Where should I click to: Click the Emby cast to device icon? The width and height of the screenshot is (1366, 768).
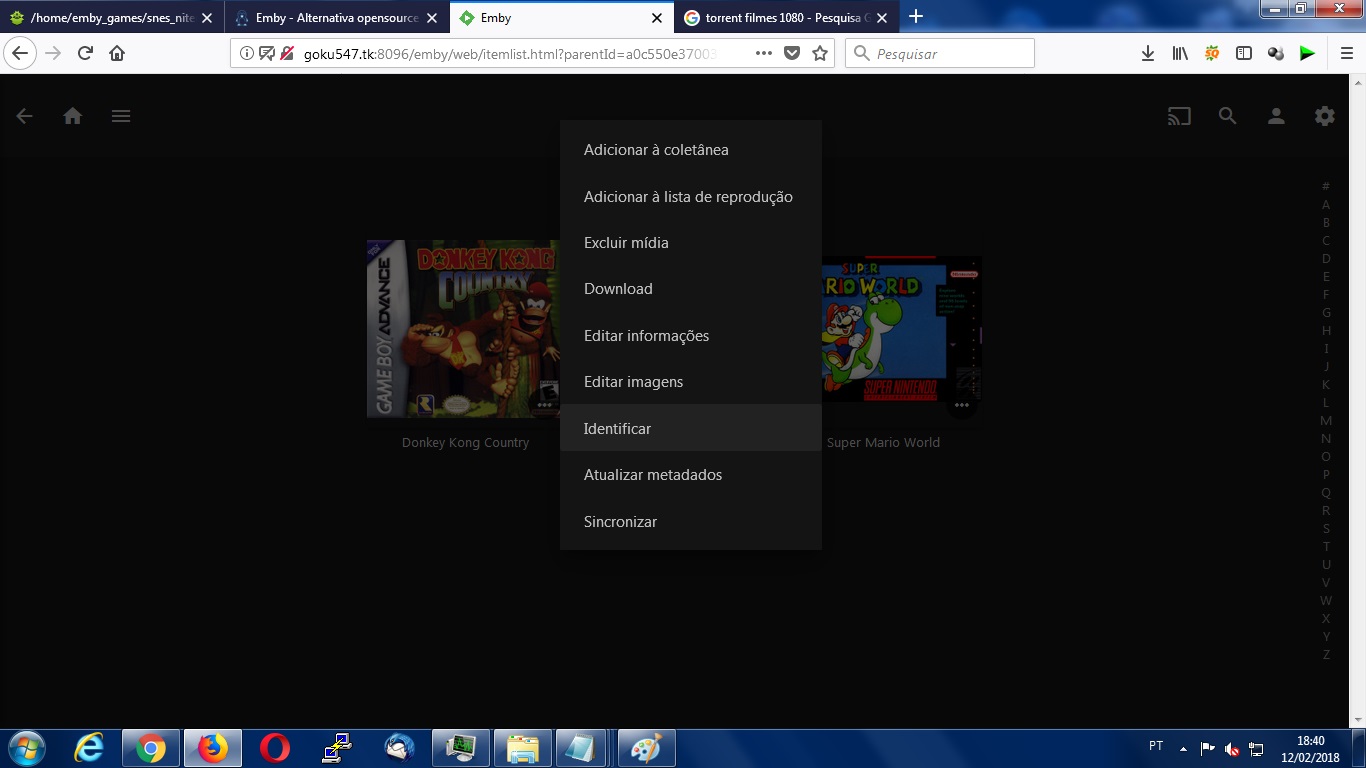click(x=1179, y=116)
